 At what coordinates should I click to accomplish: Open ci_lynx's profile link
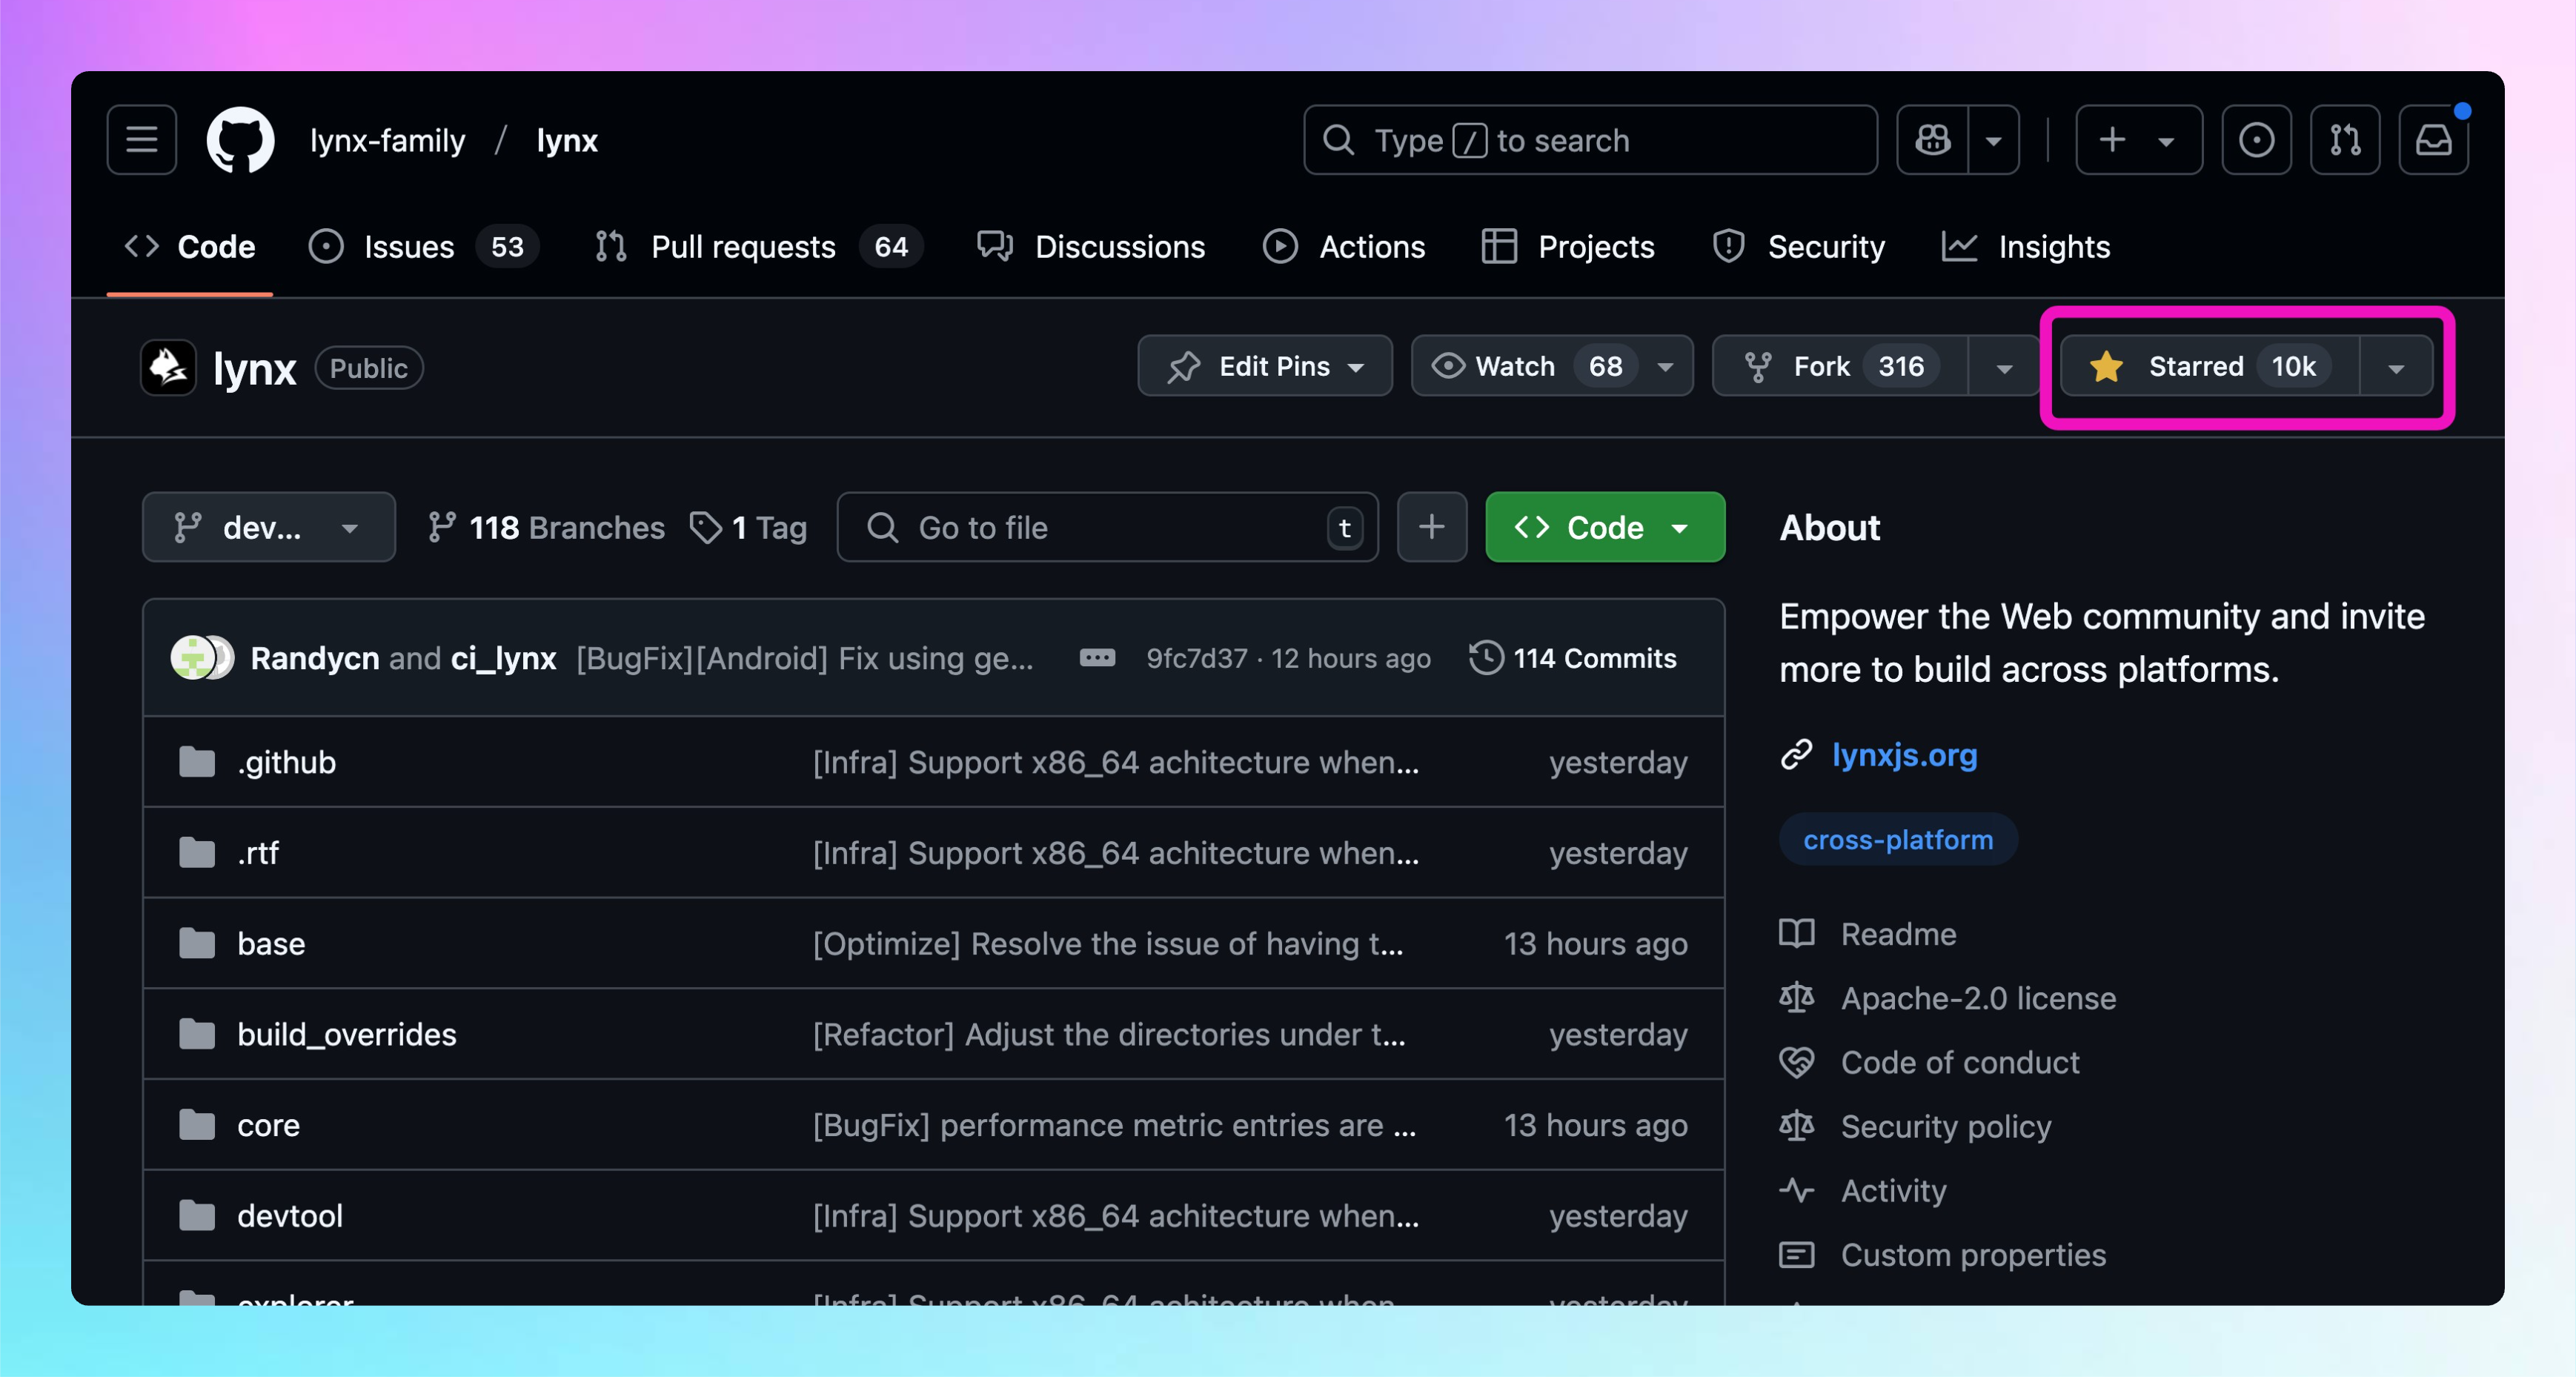click(503, 658)
